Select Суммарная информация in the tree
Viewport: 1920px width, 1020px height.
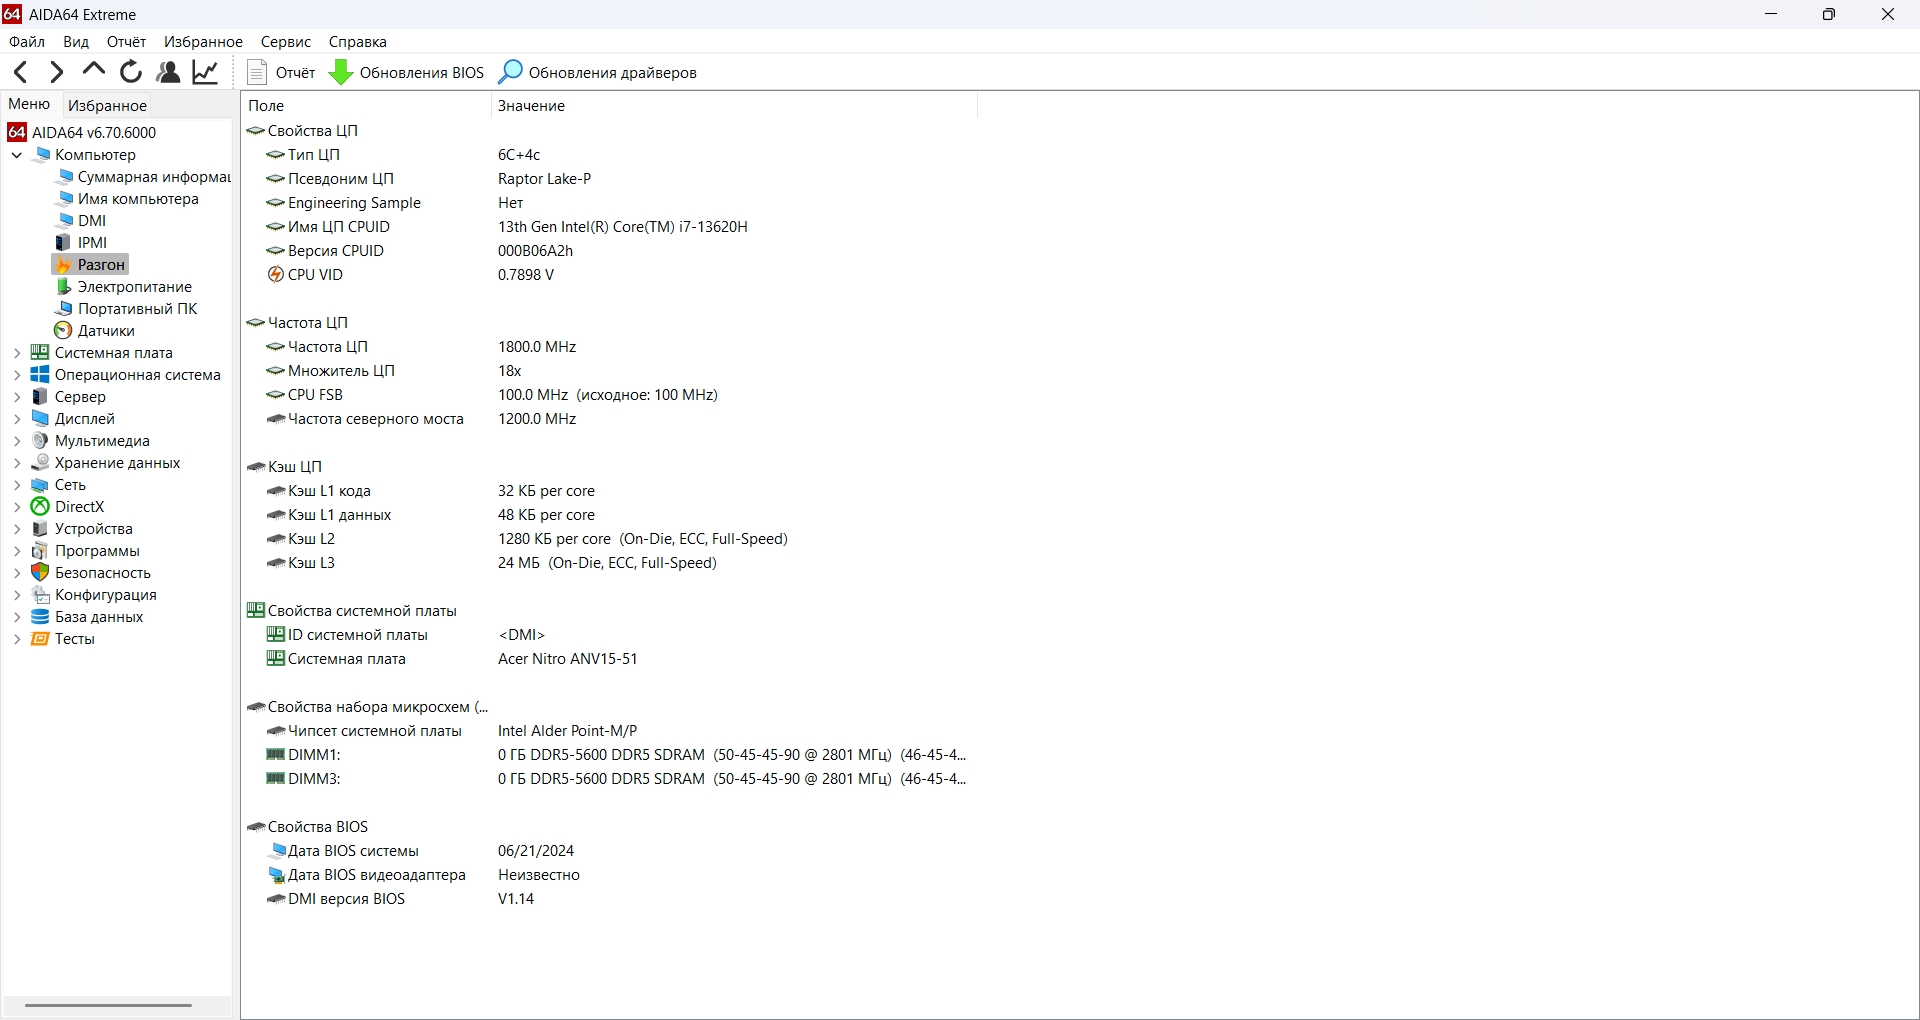154,177
